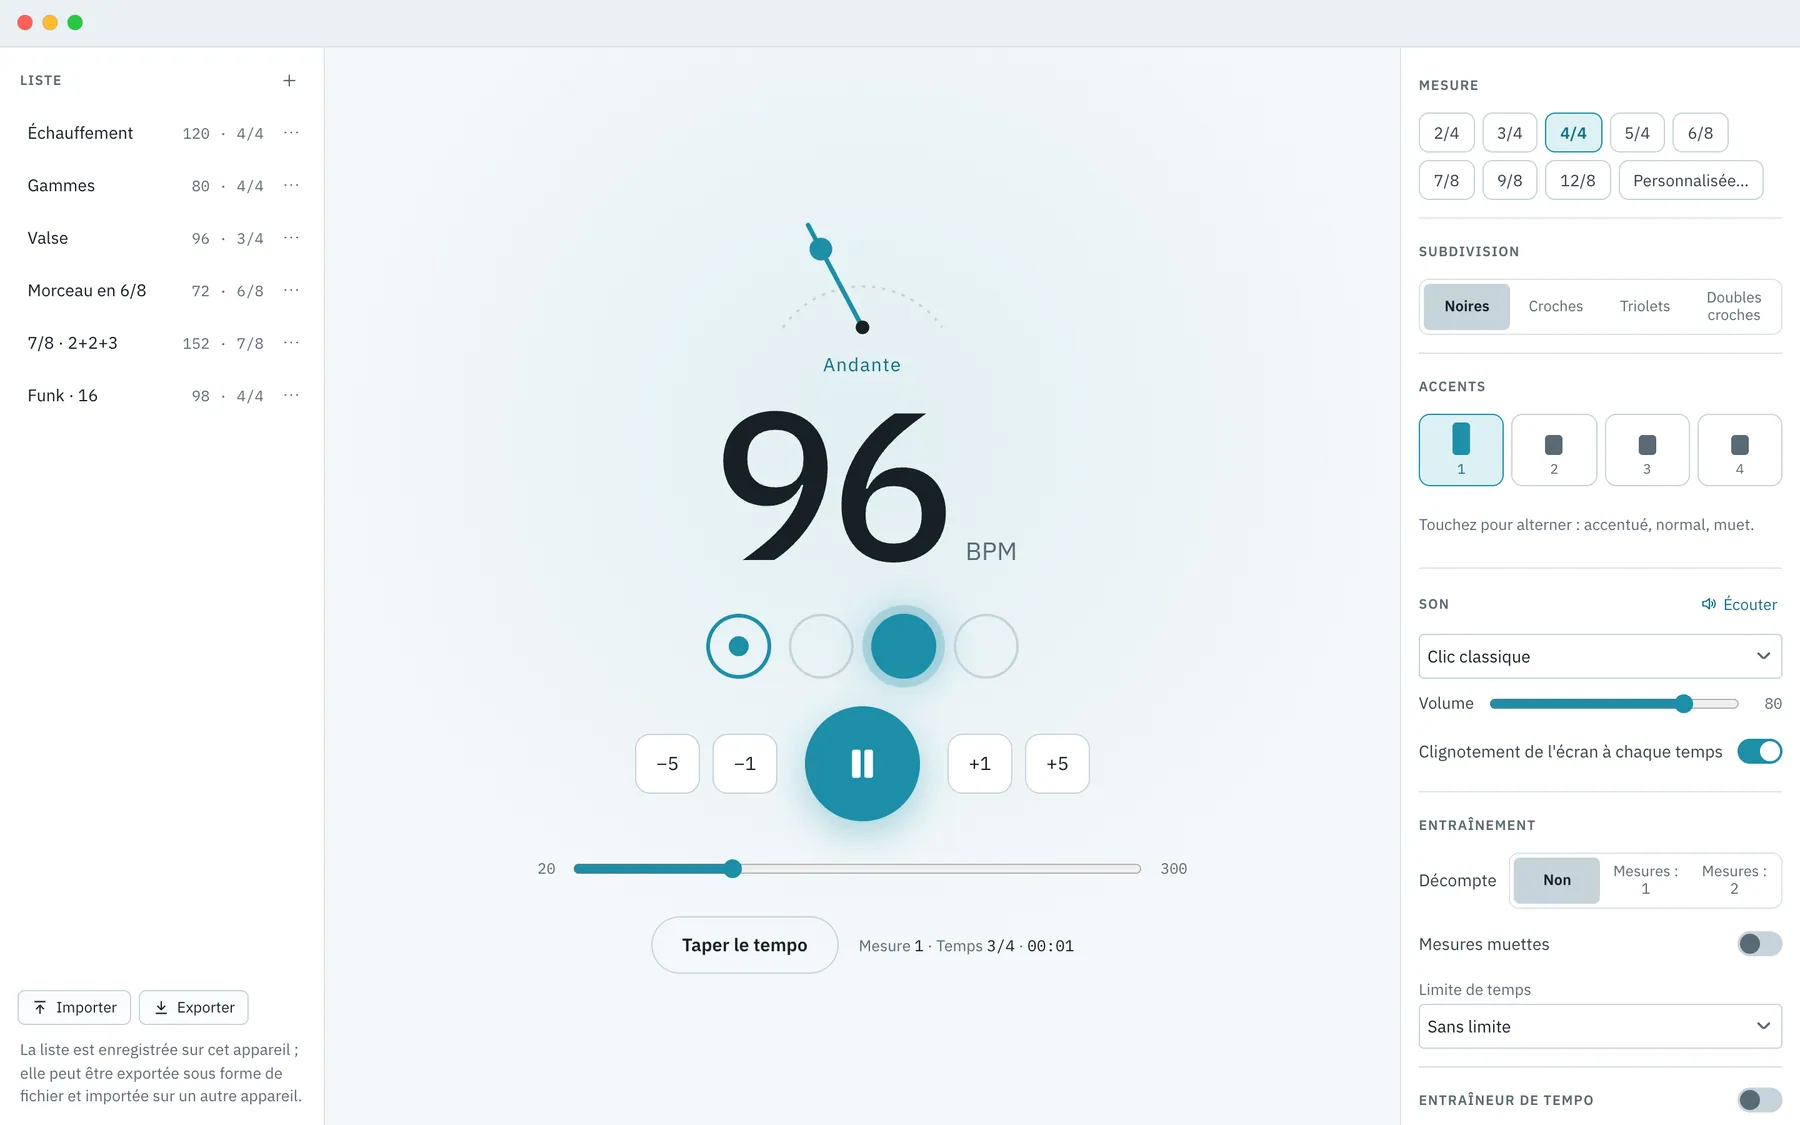Set Décompte to Non

pos(1557,880)
